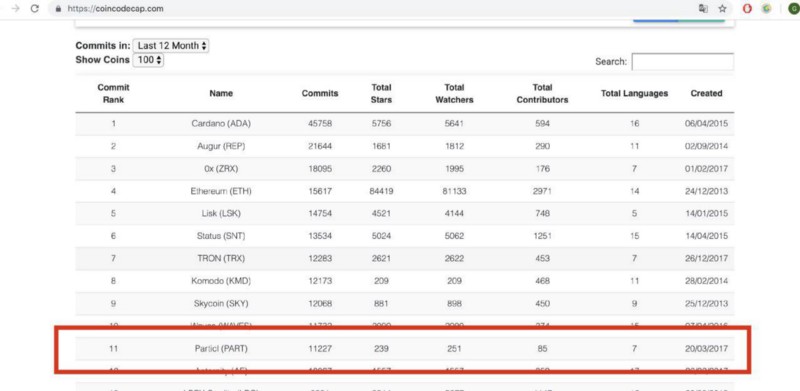Click Ethereum's commits value 15617
Image resolution: width=800 pixels, height=391 pixels.
[320, 191]
